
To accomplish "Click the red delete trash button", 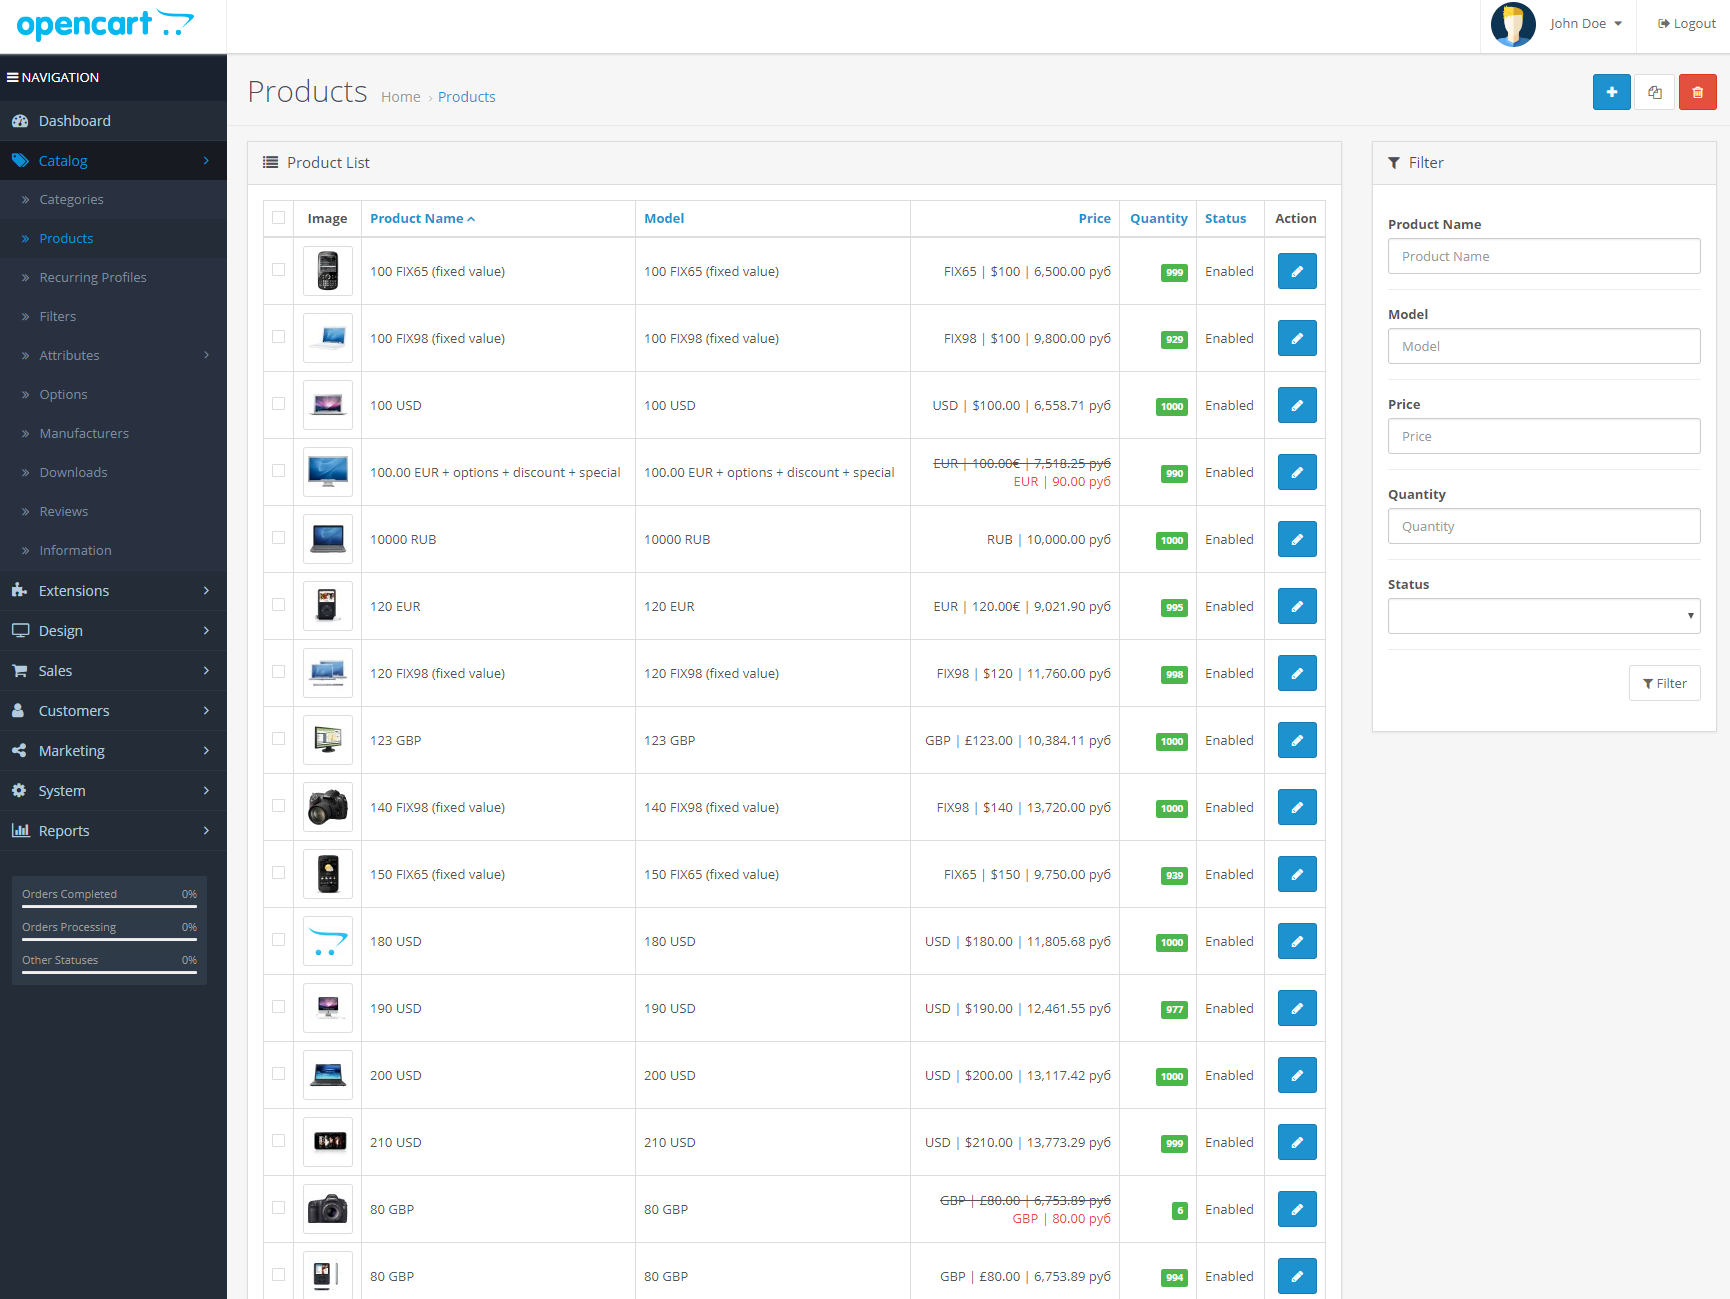I will [1697, 92].
